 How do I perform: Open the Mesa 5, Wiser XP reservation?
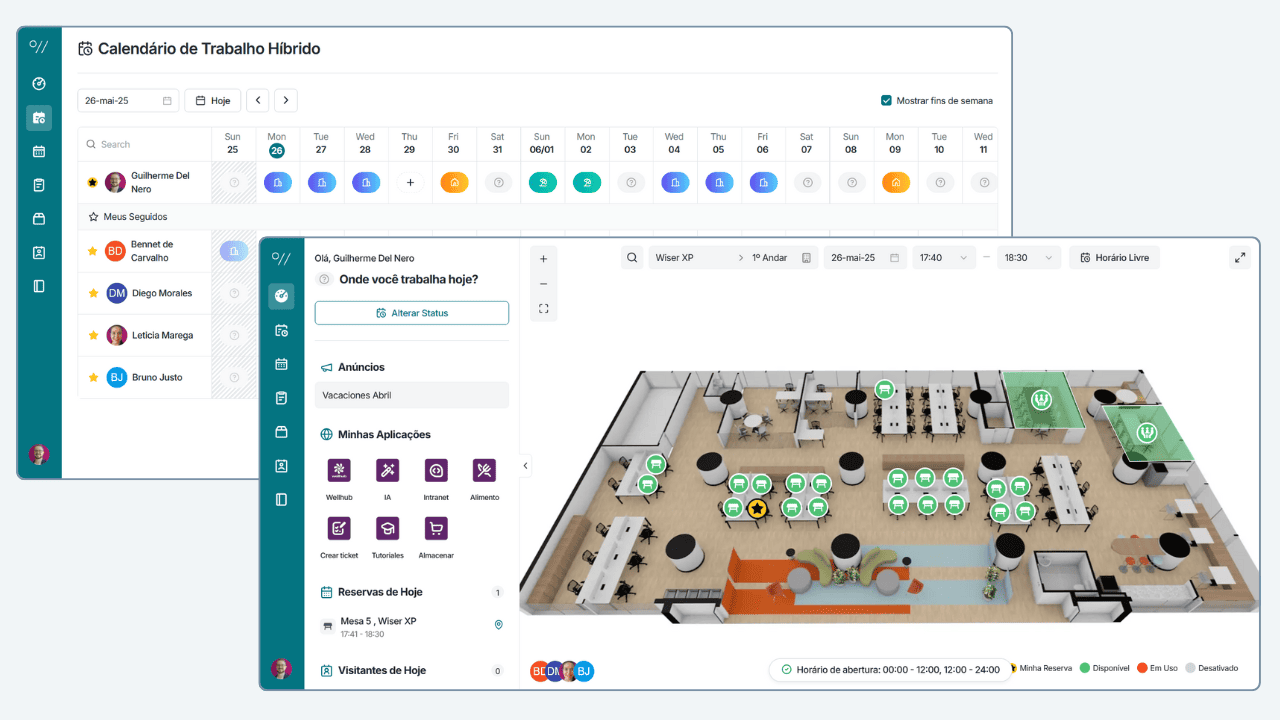click(412, 626)
